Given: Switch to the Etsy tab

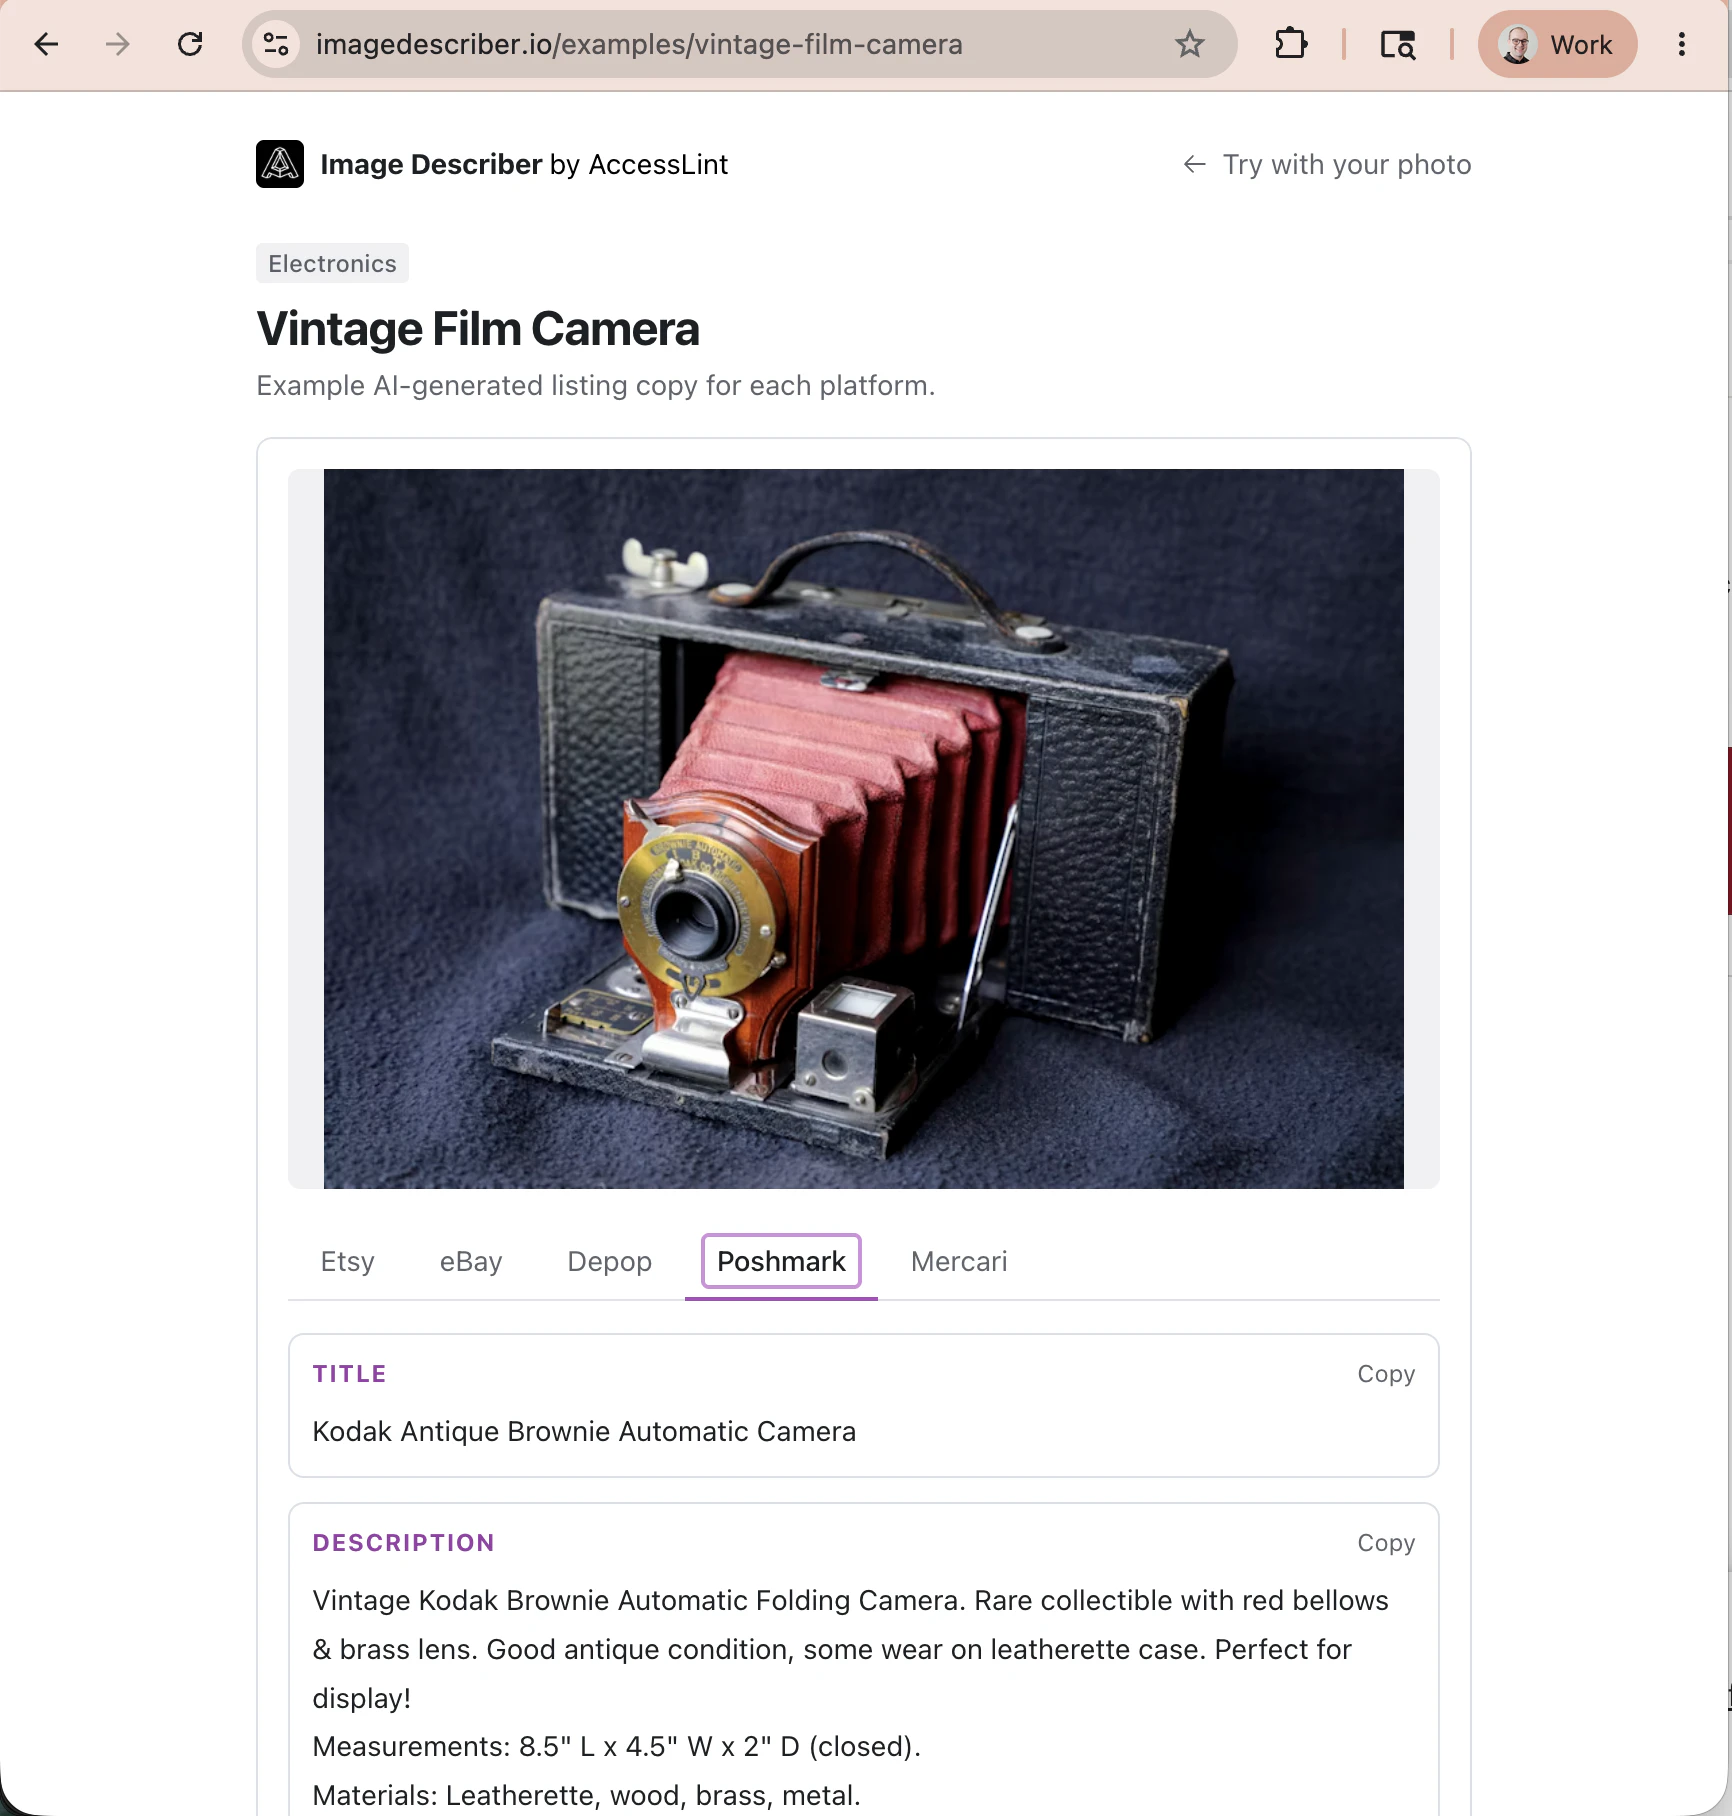Looking at the screenshot, I should (x=347, y=1261).
